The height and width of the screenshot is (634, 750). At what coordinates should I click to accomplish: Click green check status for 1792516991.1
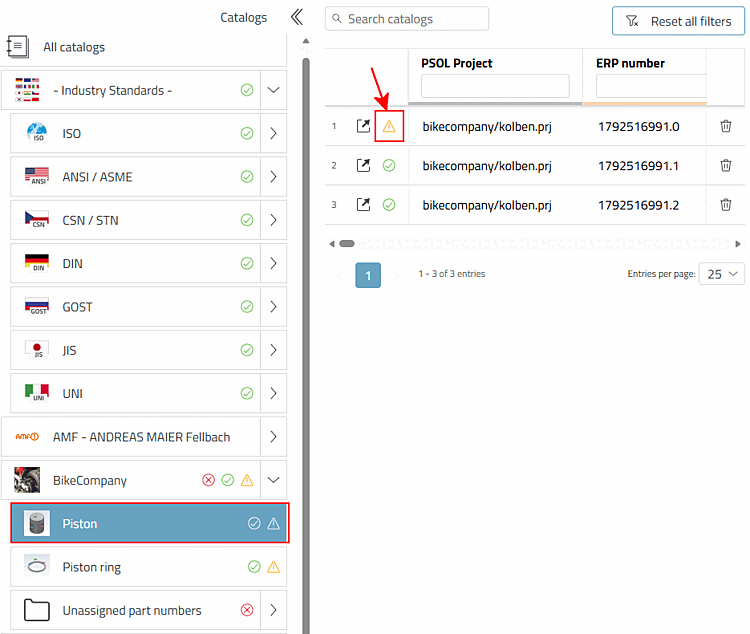(389, 166)
